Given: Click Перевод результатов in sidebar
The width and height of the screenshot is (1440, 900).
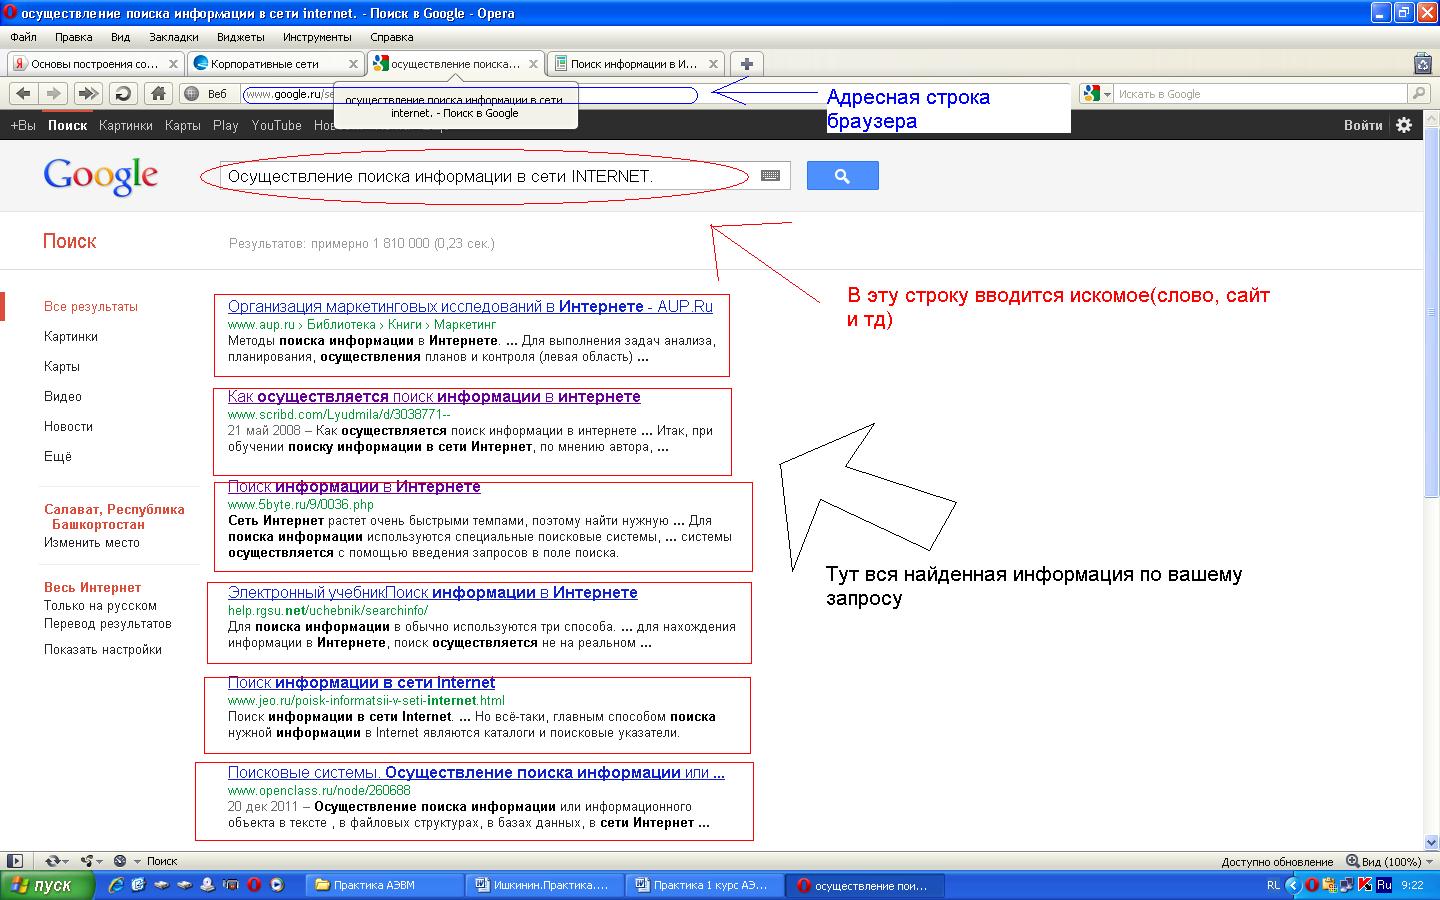Looking at the screenshot, I should pyautogui.click(x=108, y=623).
